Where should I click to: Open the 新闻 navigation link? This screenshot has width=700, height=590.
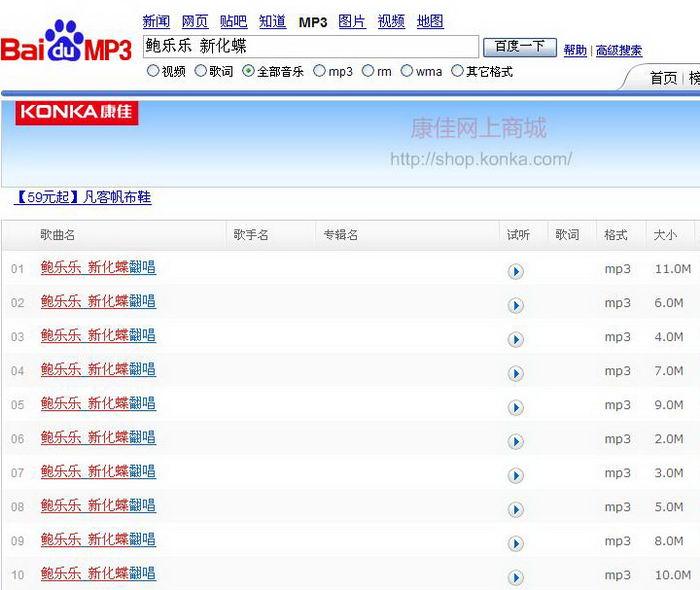pos(156,22)
